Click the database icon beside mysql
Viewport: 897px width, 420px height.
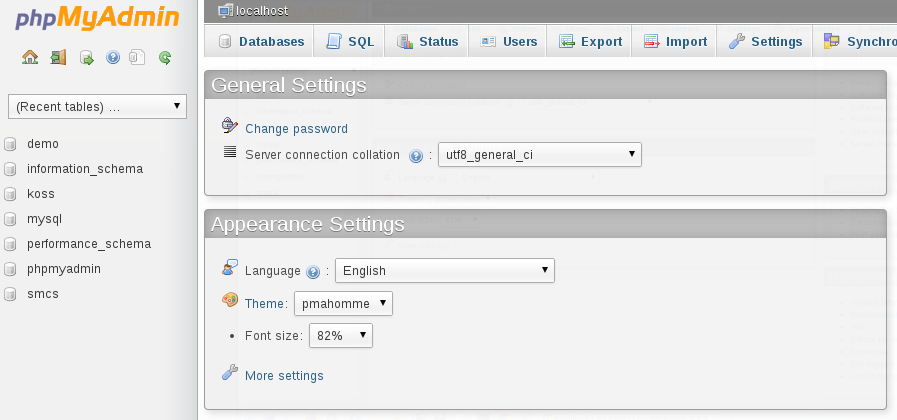(10, 219)
